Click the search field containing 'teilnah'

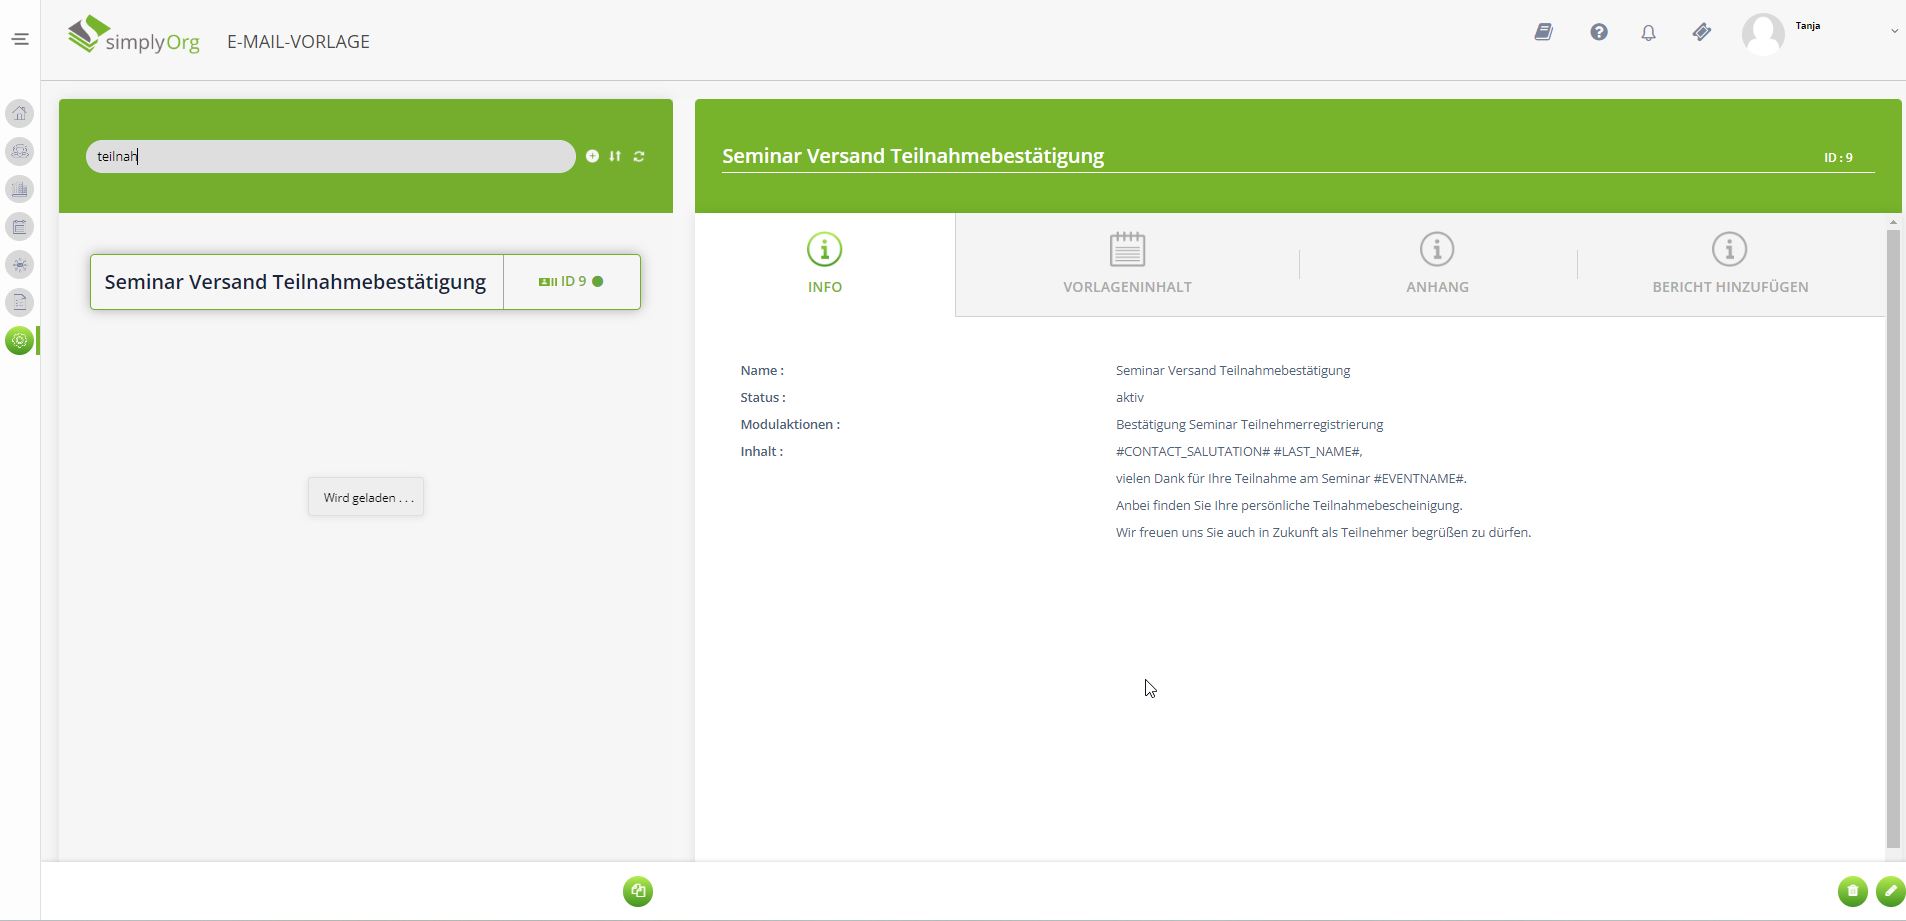tap(330, 156)
